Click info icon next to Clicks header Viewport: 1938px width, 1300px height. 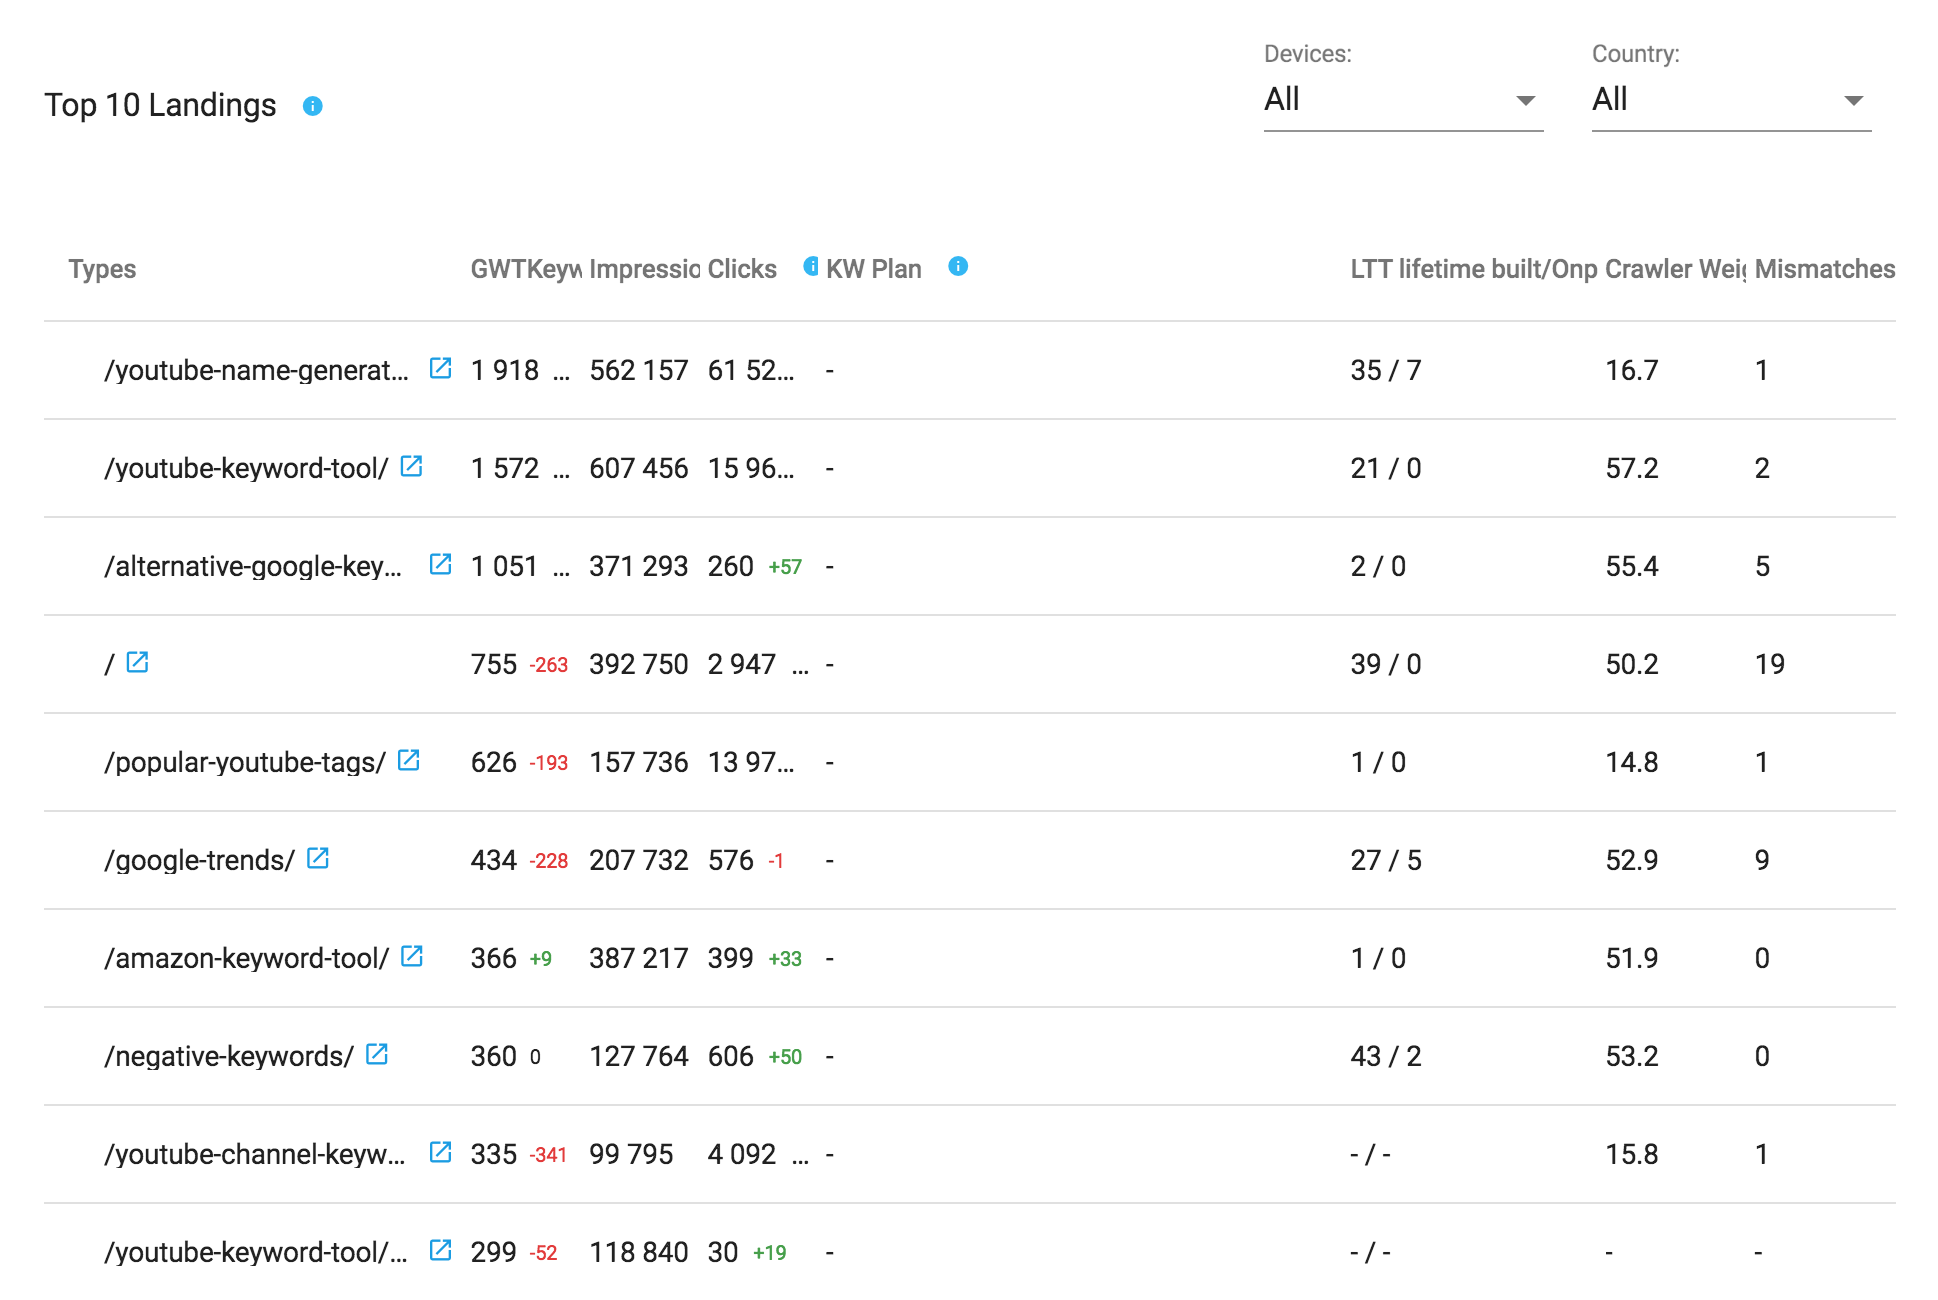point(811,266)
